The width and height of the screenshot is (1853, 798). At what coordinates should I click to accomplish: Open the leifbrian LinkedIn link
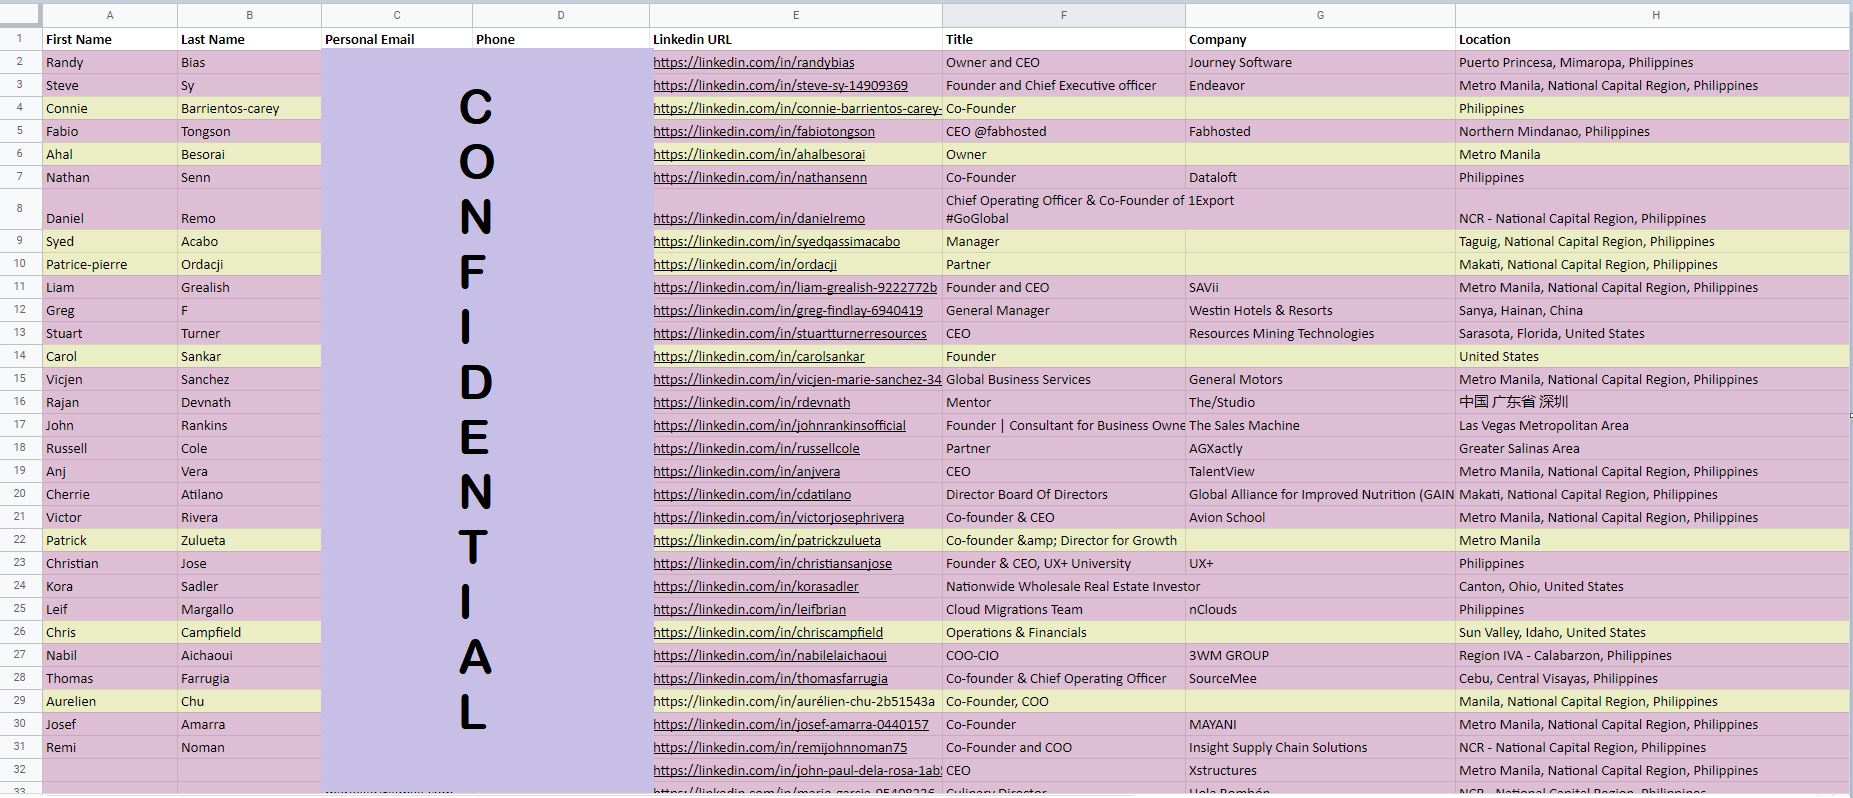750,609
